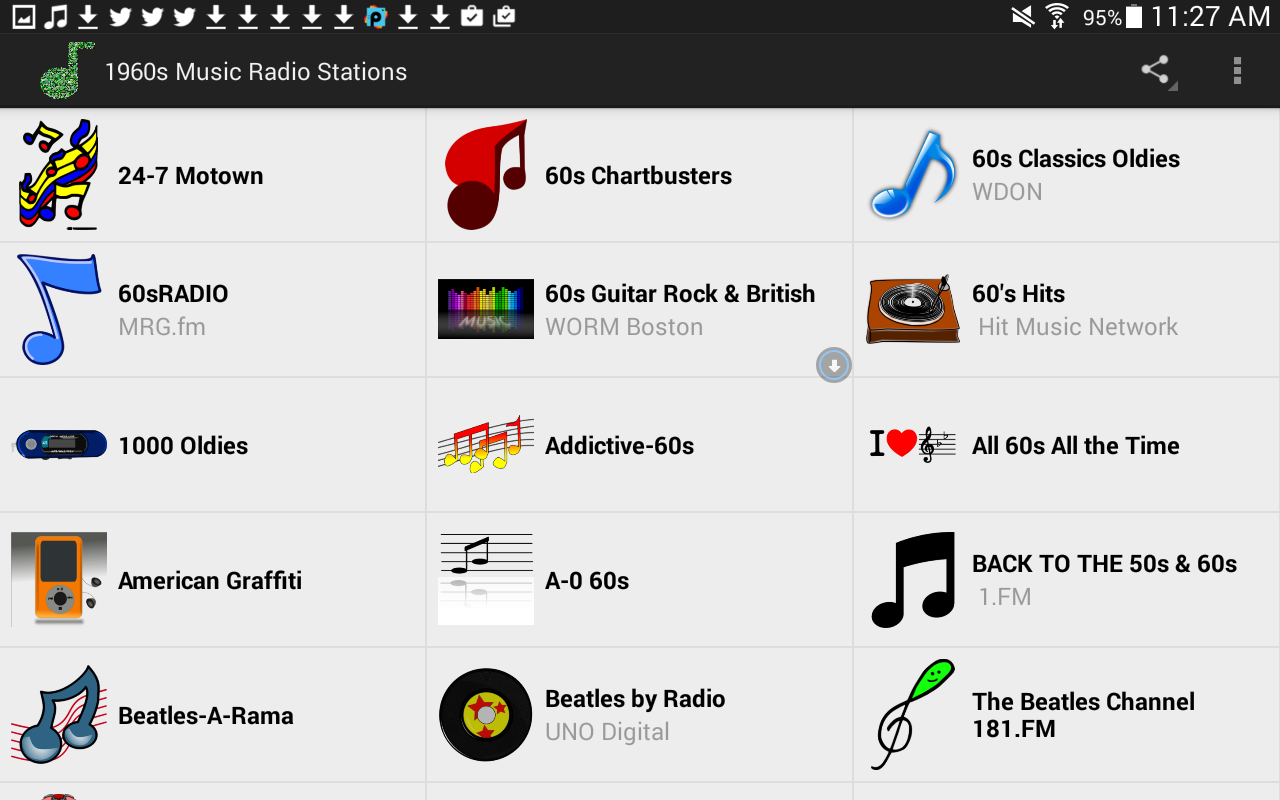Tap the music note notification in the status bar
Image resolution: width=1280 pixels, height=800 pixels.
tap(56, 16)
